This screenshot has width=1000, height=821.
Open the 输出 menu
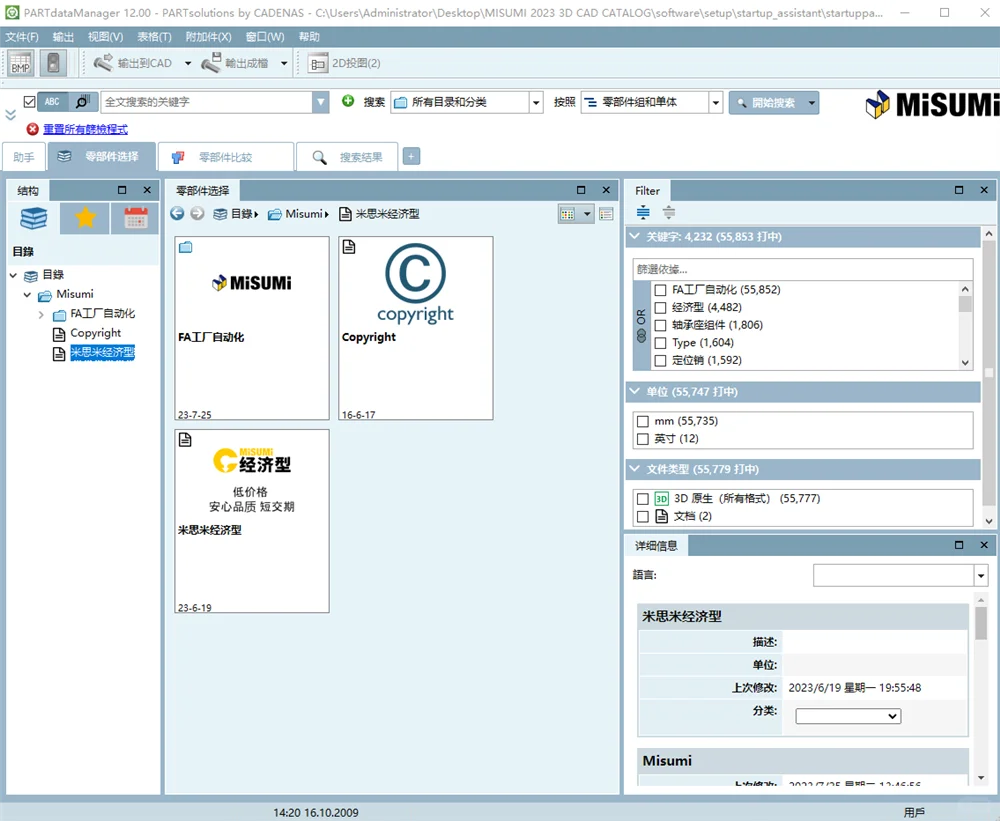coord(63,37)
